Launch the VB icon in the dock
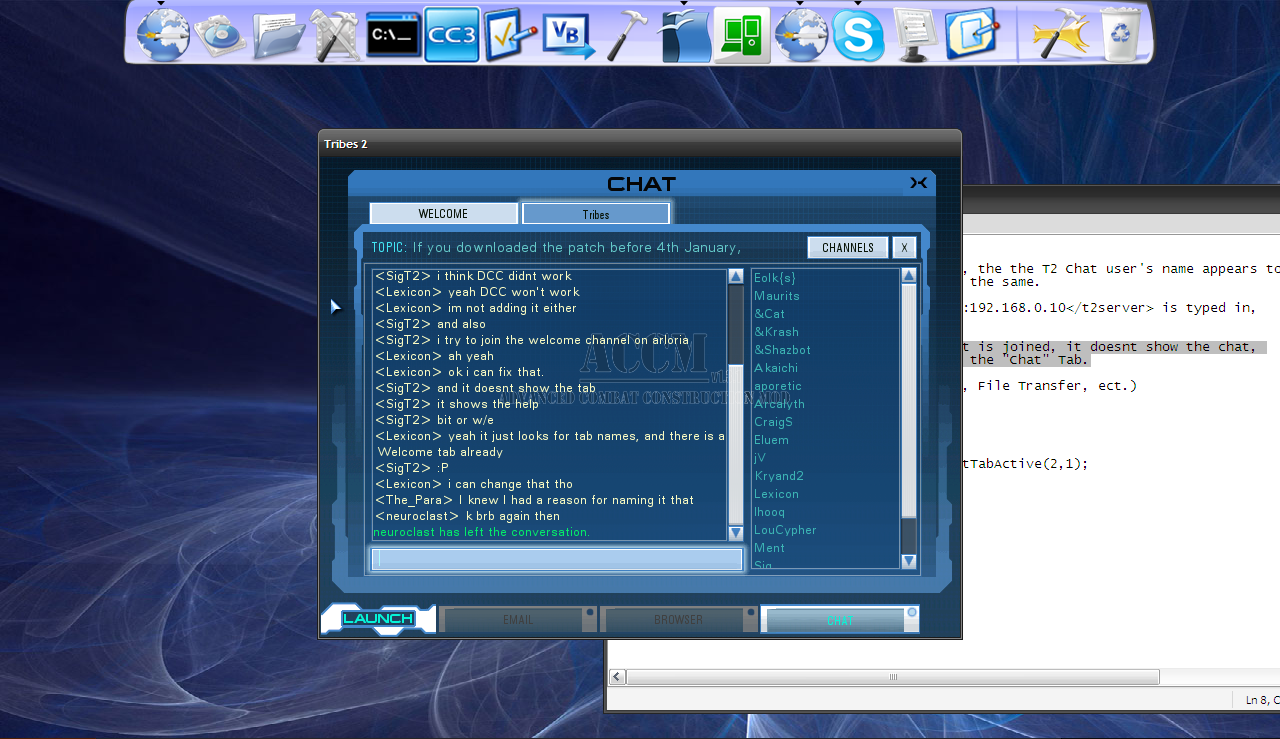Screen dimensions: 1280x739 tap(569, 36)
